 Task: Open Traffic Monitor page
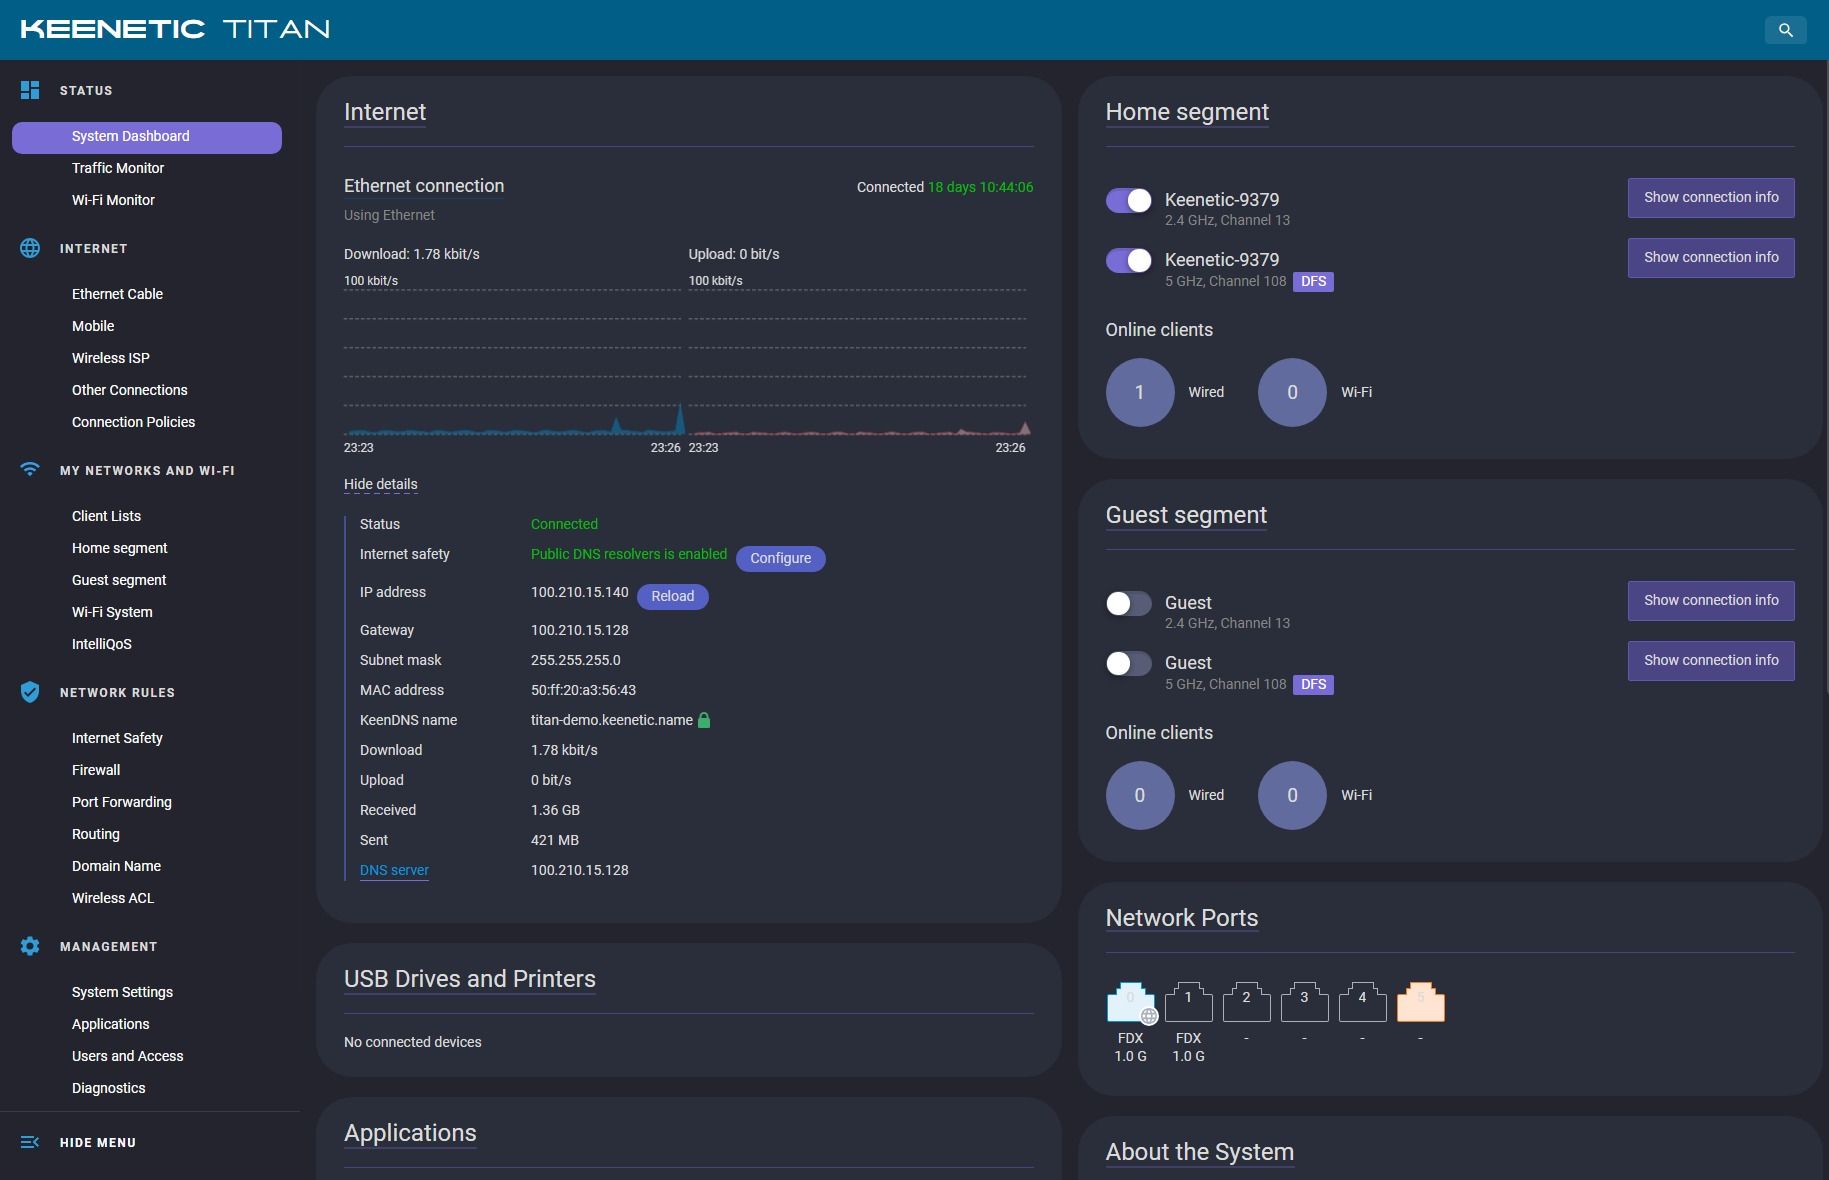pyautogui.click(x=118, y=168)
